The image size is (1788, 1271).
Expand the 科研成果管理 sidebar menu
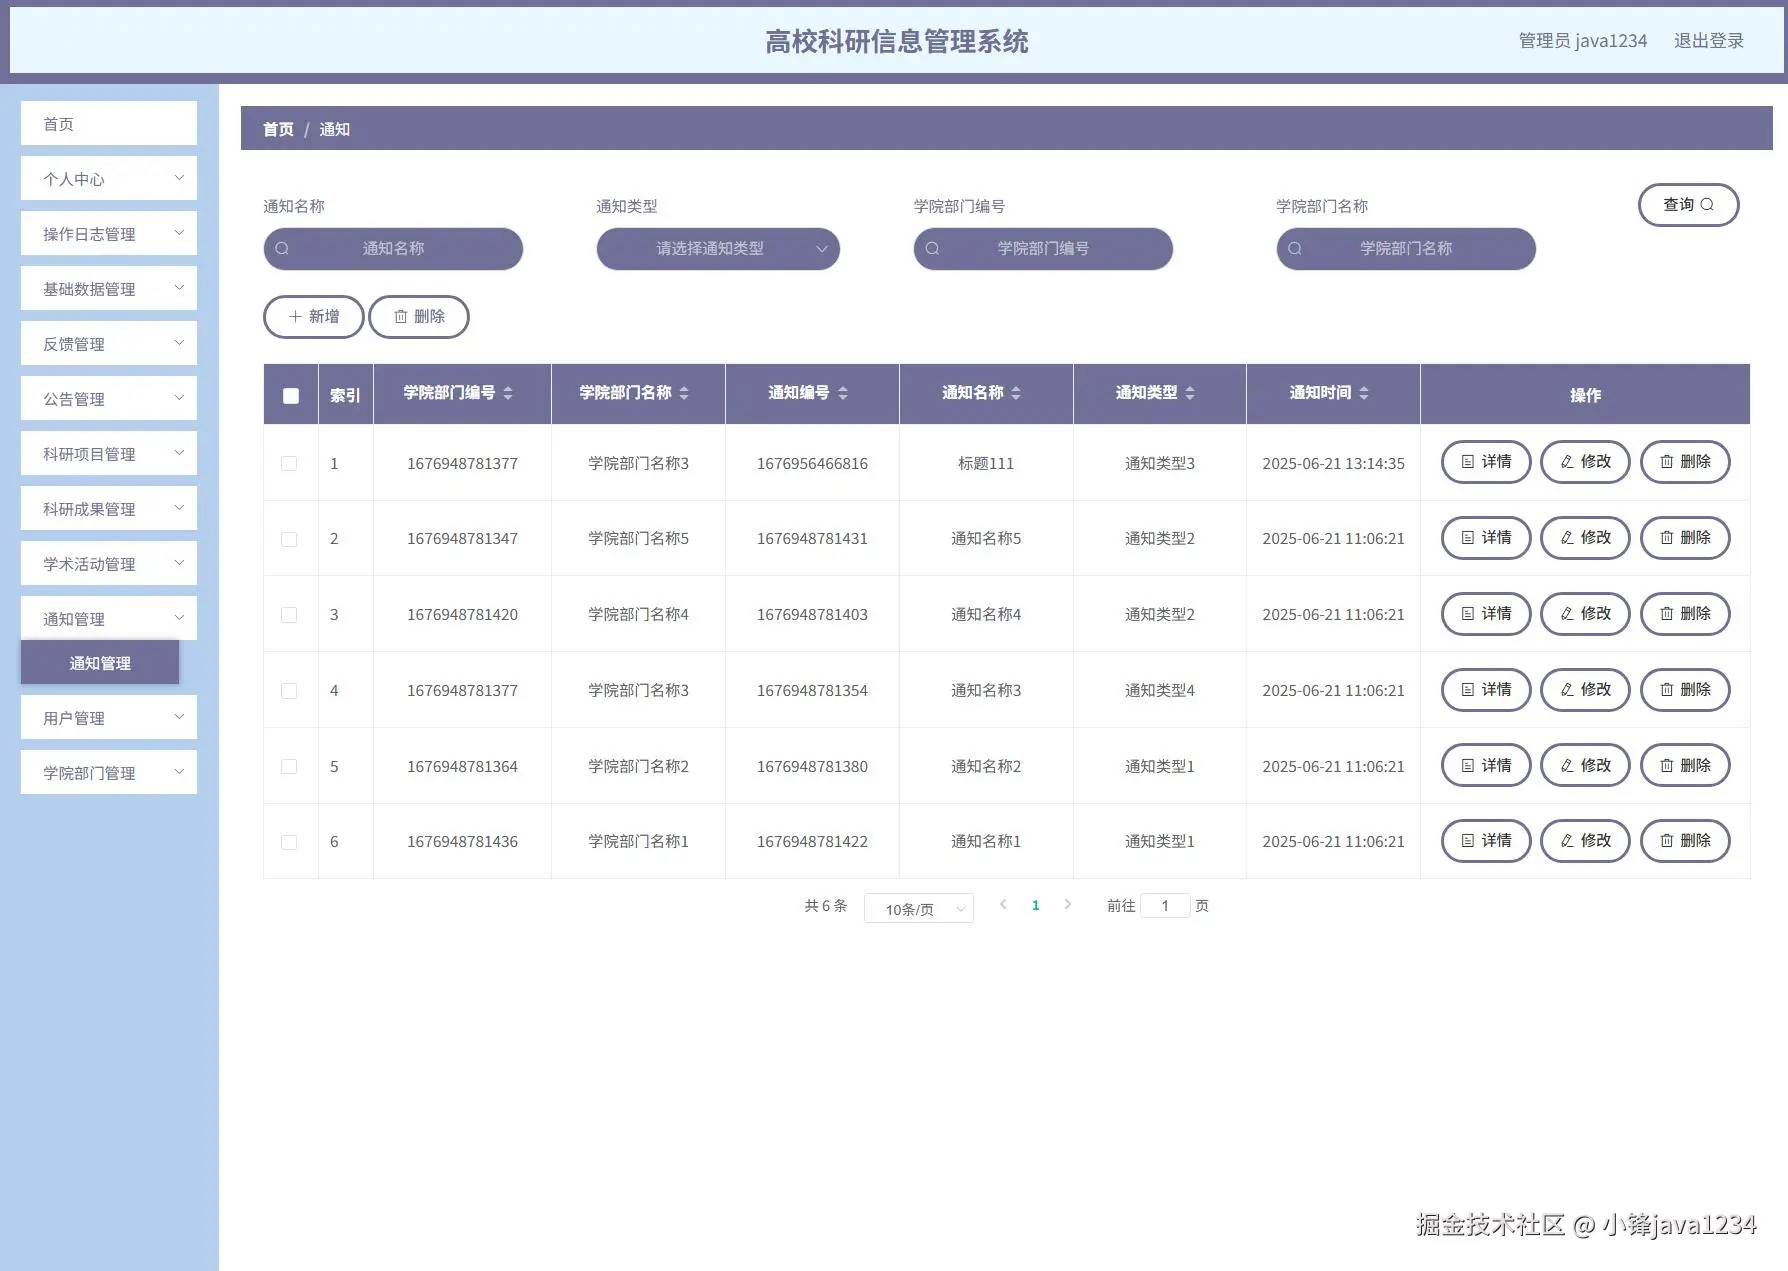point(109,508)
